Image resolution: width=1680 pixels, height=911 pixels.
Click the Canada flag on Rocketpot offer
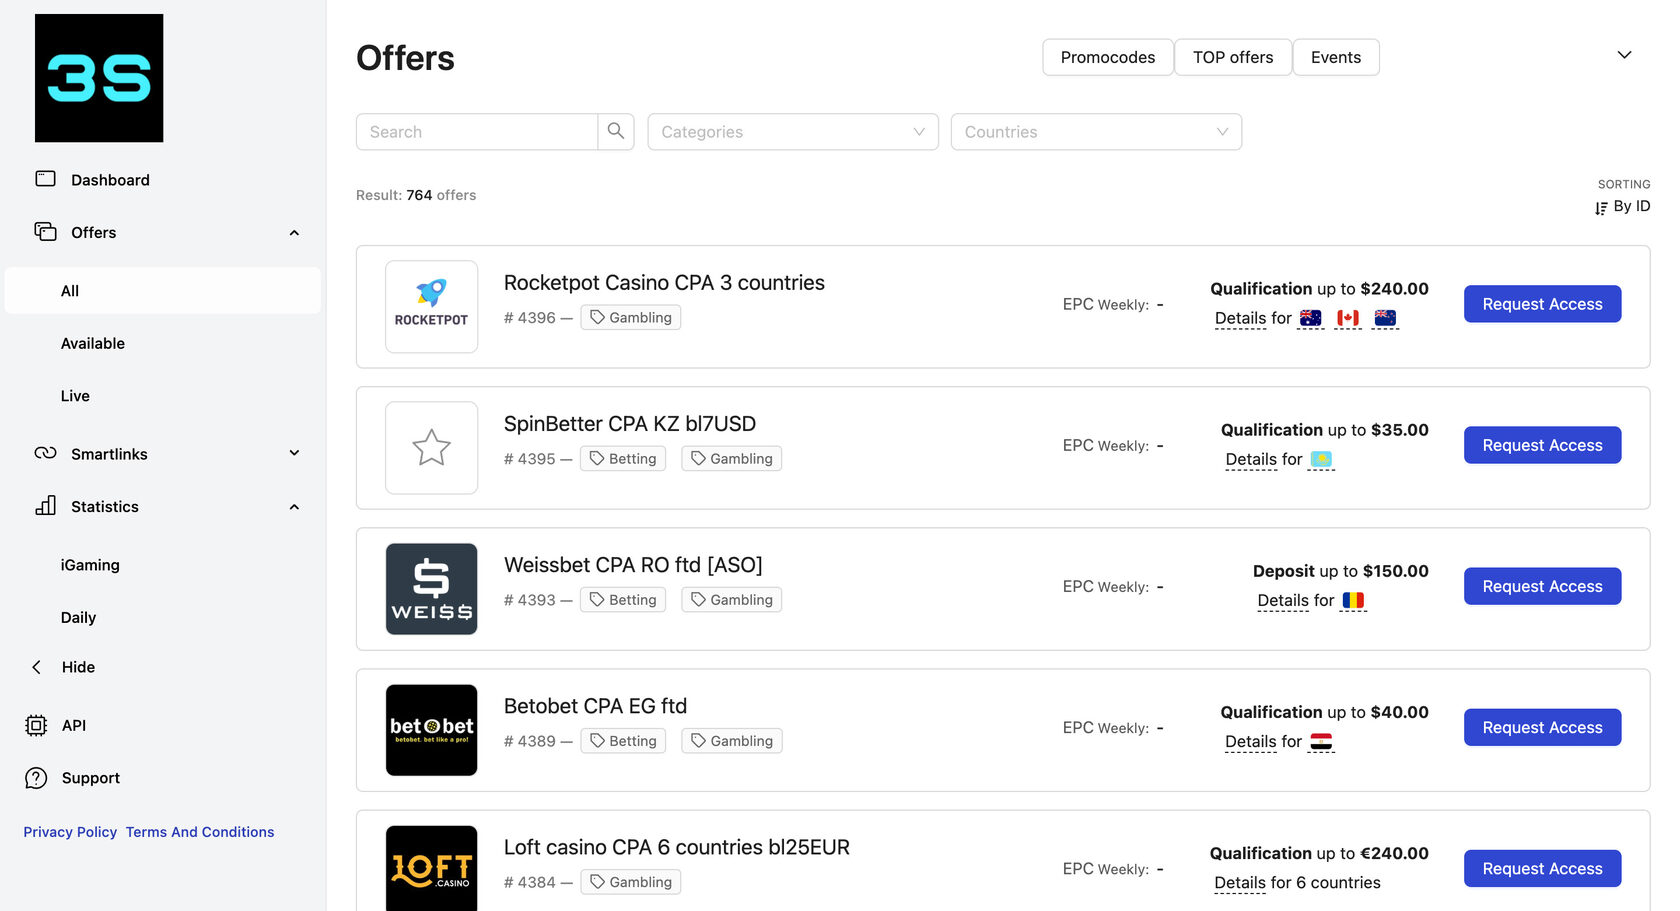pyautogui.click(x=1348, y=318)
